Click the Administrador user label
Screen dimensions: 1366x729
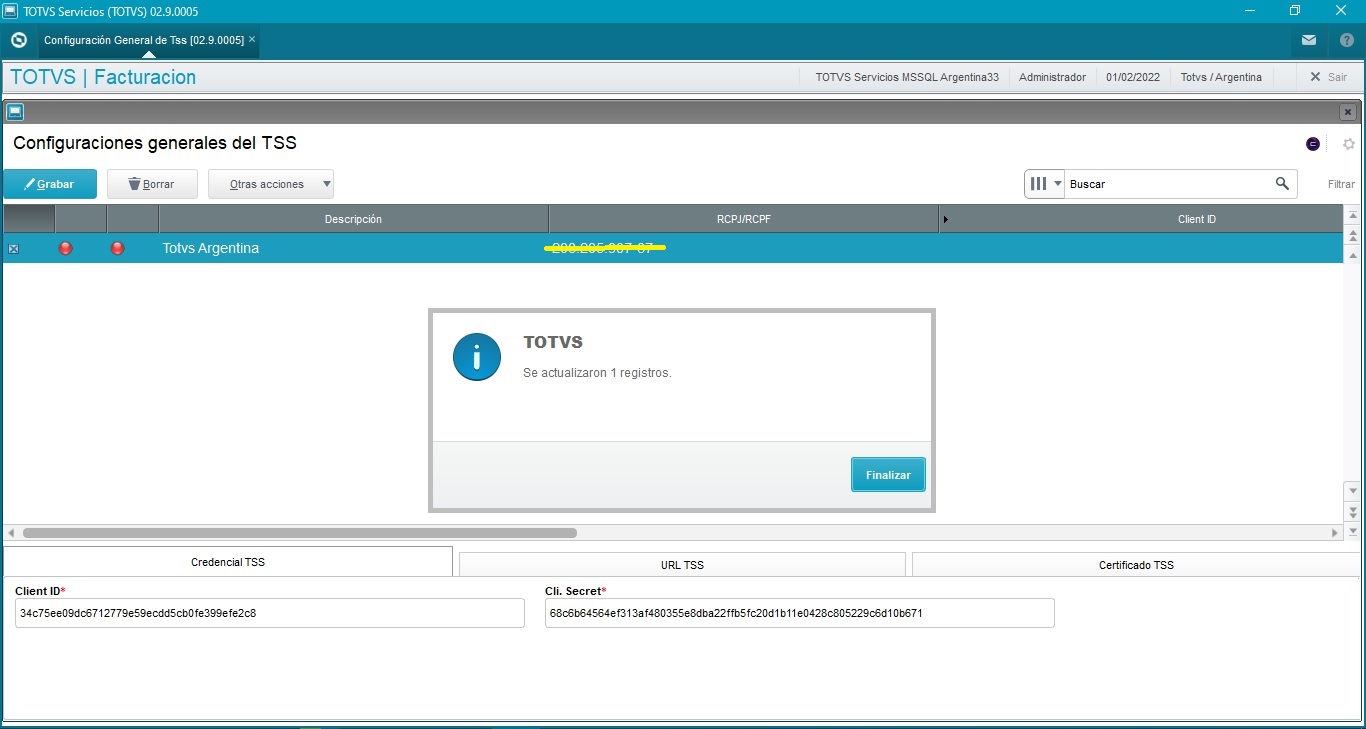tap(1052, 77)
